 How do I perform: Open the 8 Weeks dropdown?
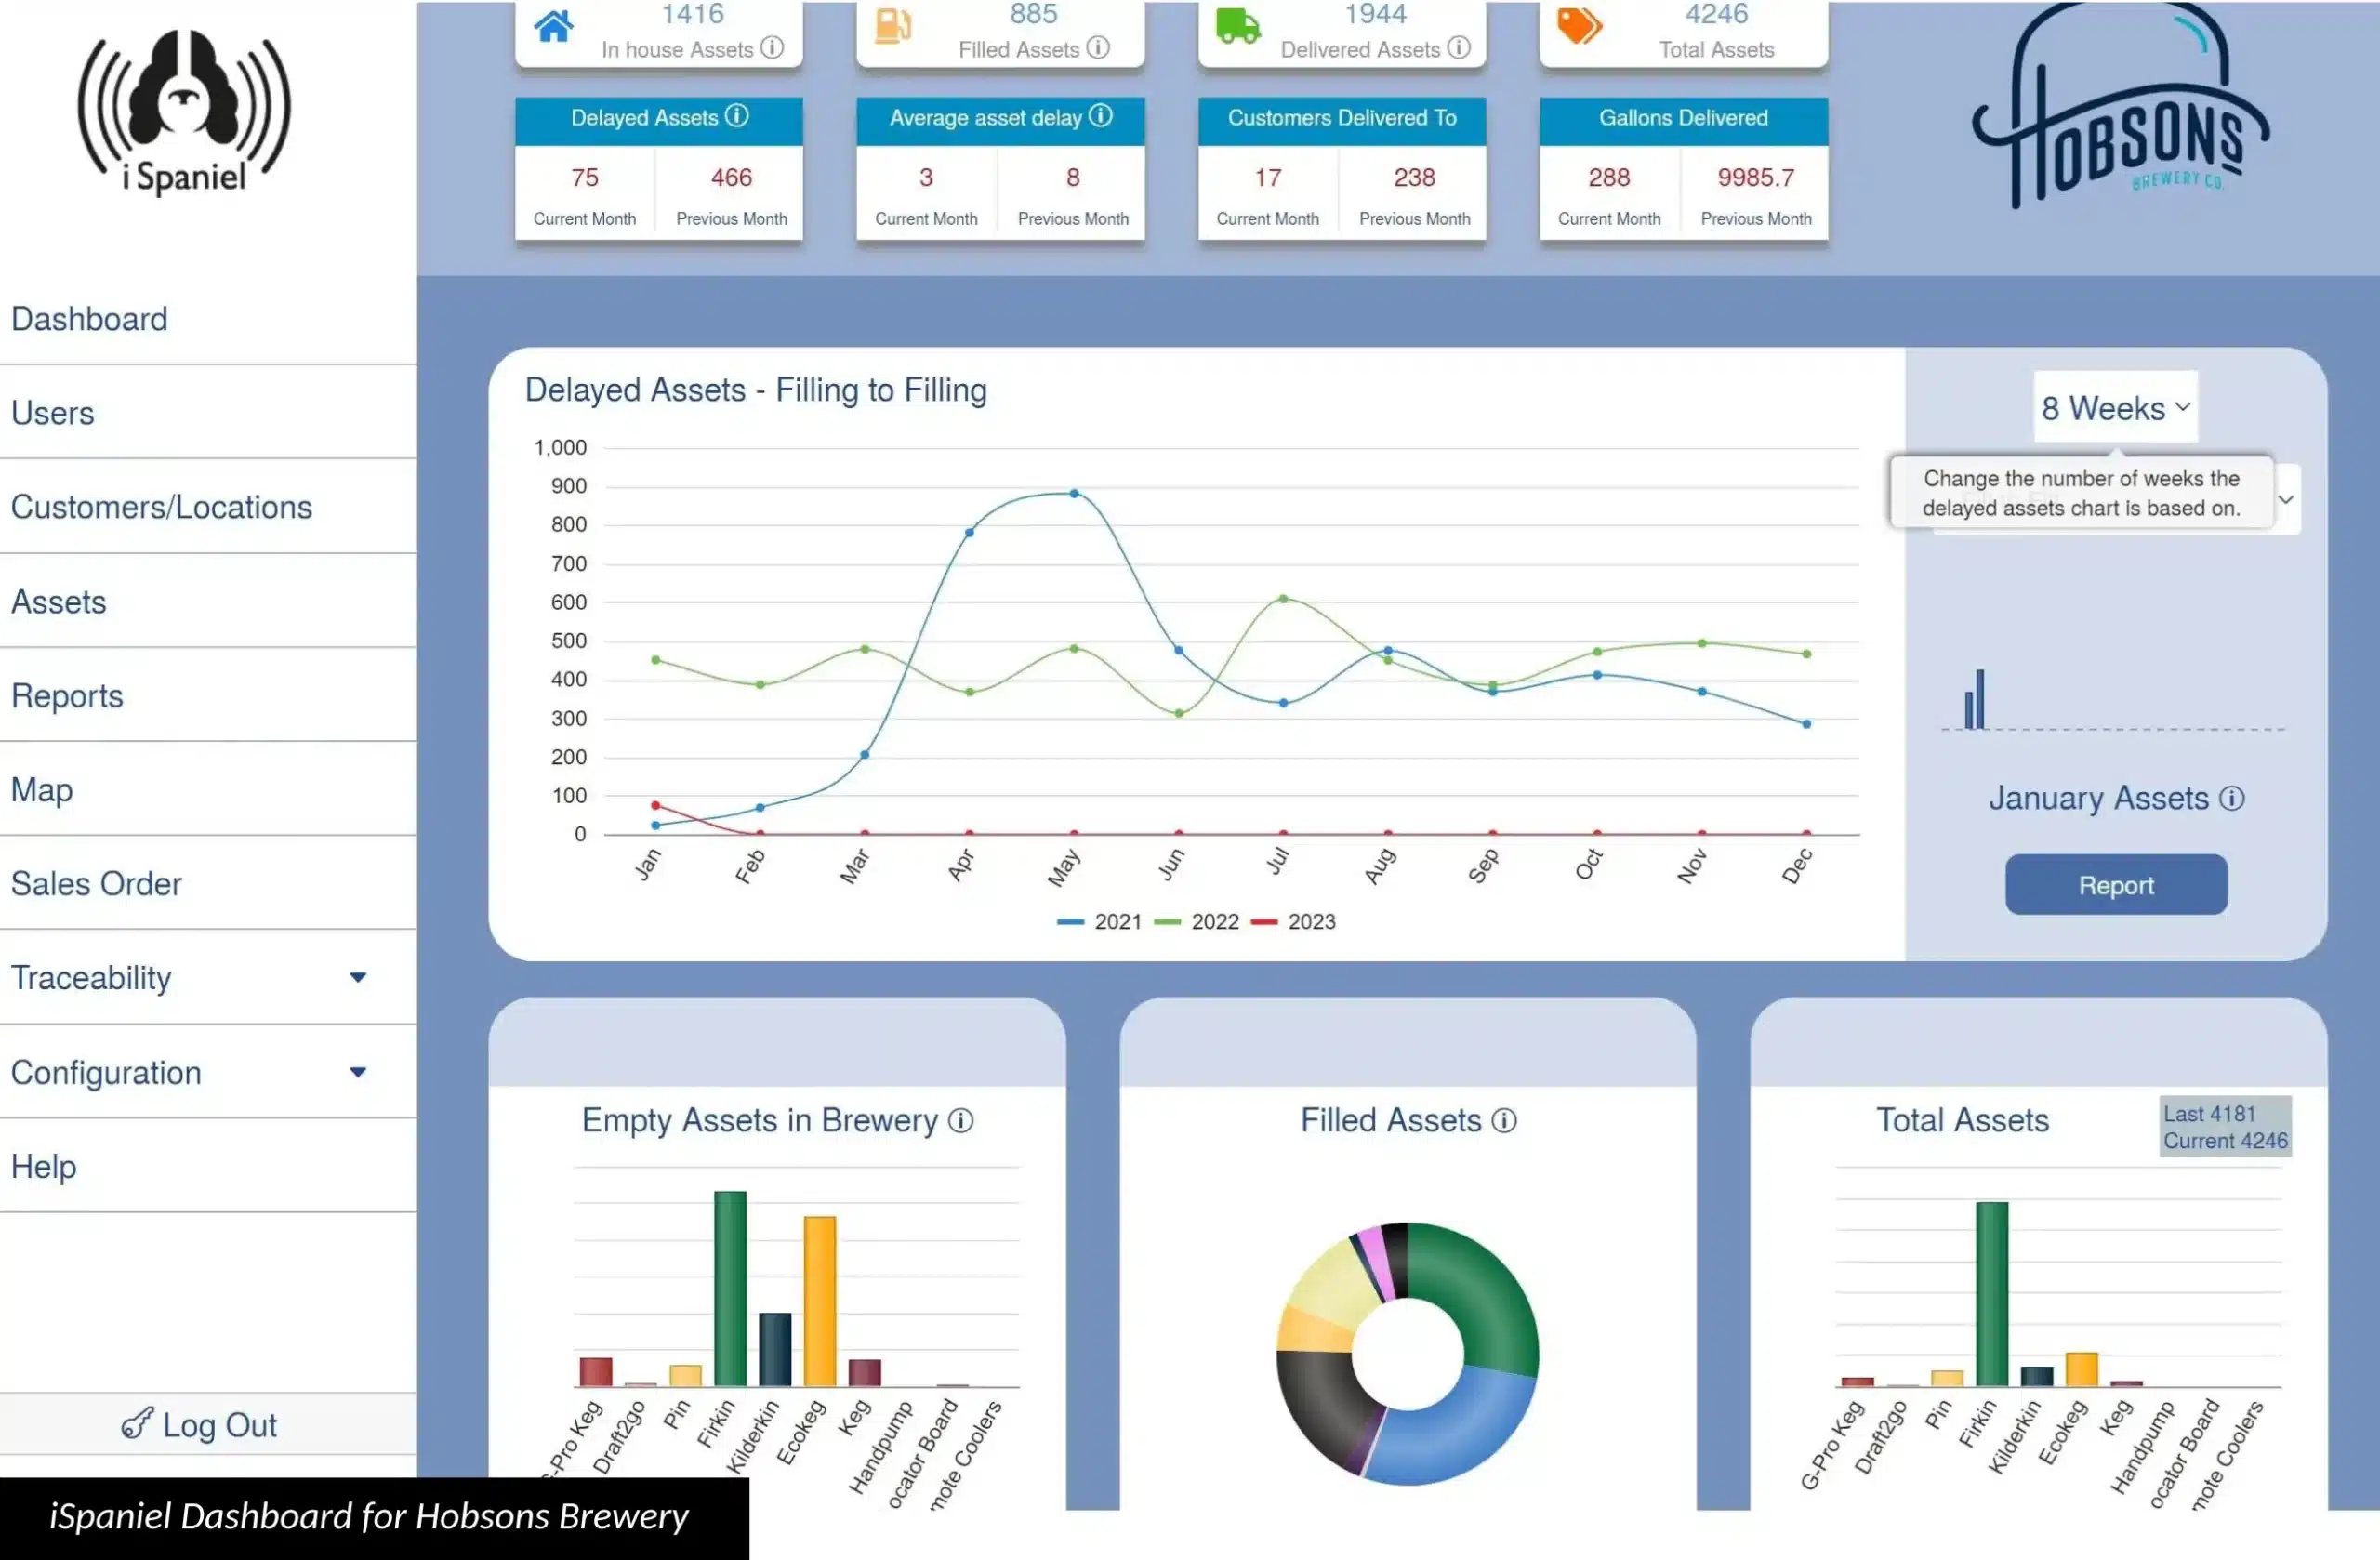(x=2115, y=408)
